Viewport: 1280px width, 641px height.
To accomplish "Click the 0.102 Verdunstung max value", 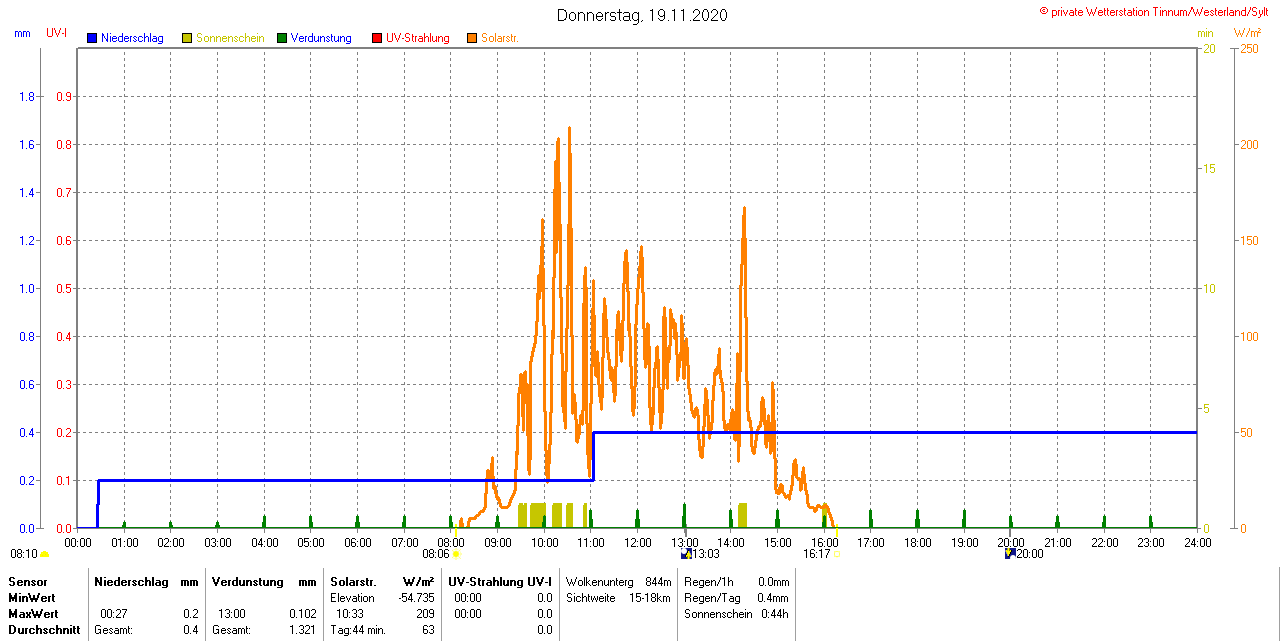I will tap(302, 614).
